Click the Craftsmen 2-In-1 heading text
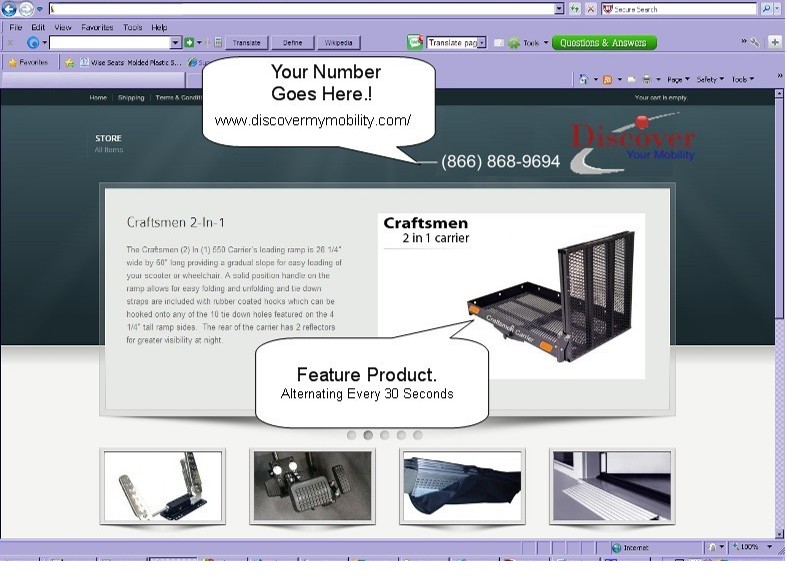The image size is (787, 576). (x=176, y=222)
